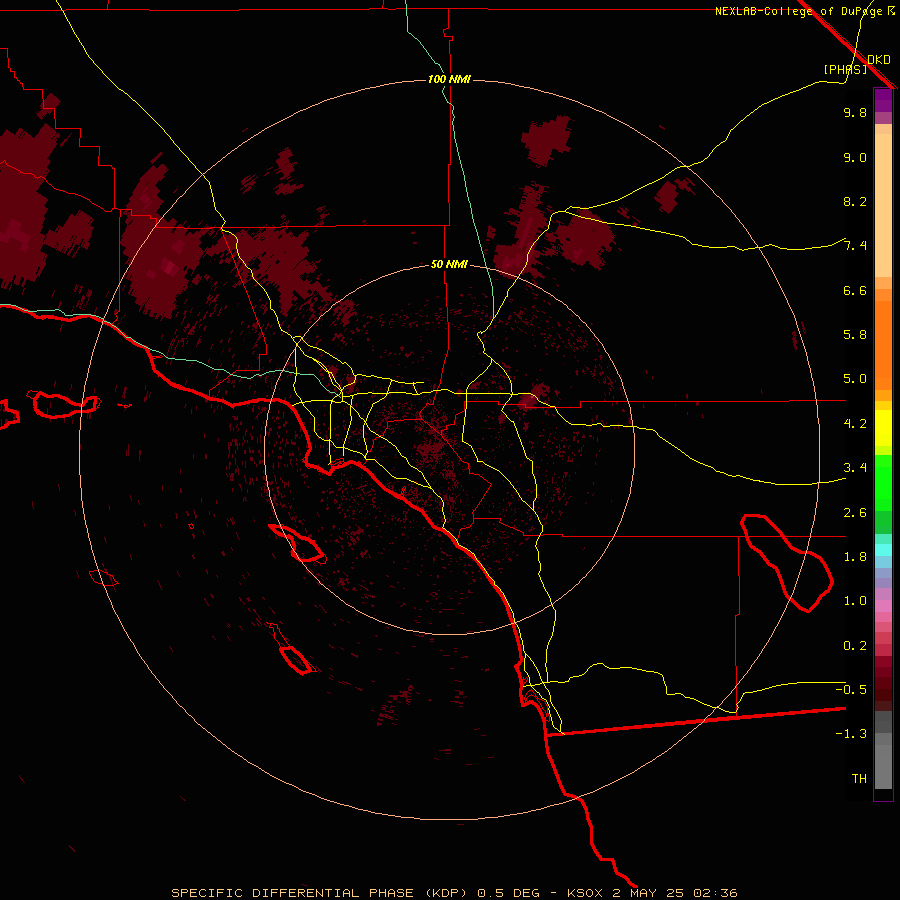Pick the bright green swatch near 3.4
Image resolution: width=900 pixels, height=900 pixels.
pos(883,481)
